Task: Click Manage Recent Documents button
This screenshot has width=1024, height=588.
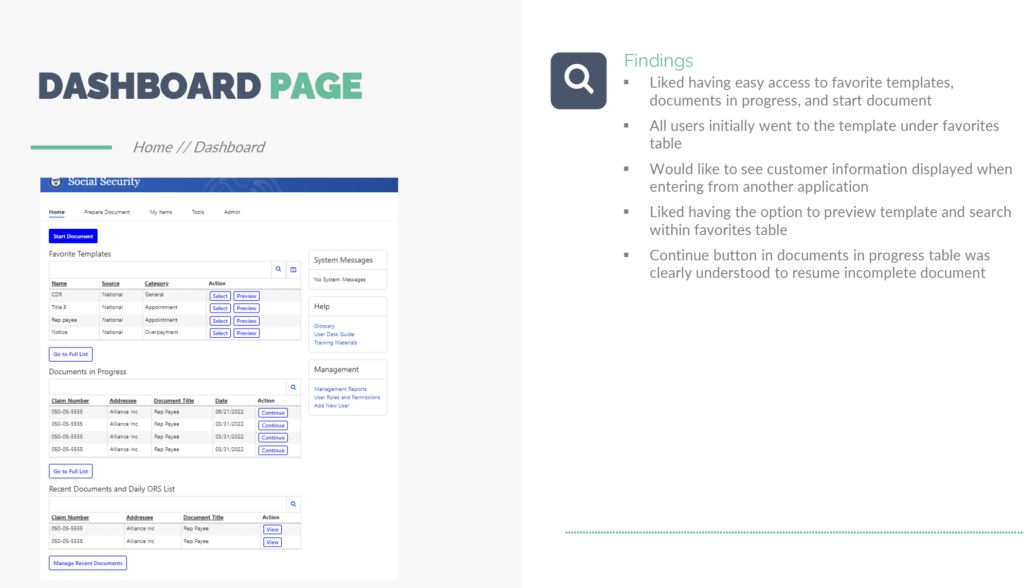Action: [88, 563]
